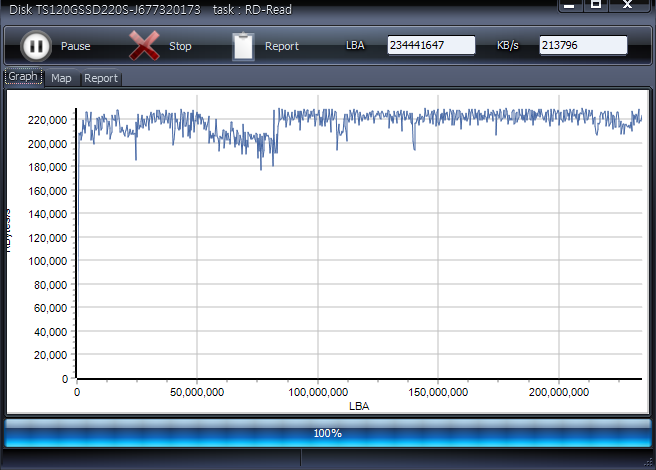The image size is (656, 470).
Task: Click inside the read speed graph area
Action: point(360,260)
